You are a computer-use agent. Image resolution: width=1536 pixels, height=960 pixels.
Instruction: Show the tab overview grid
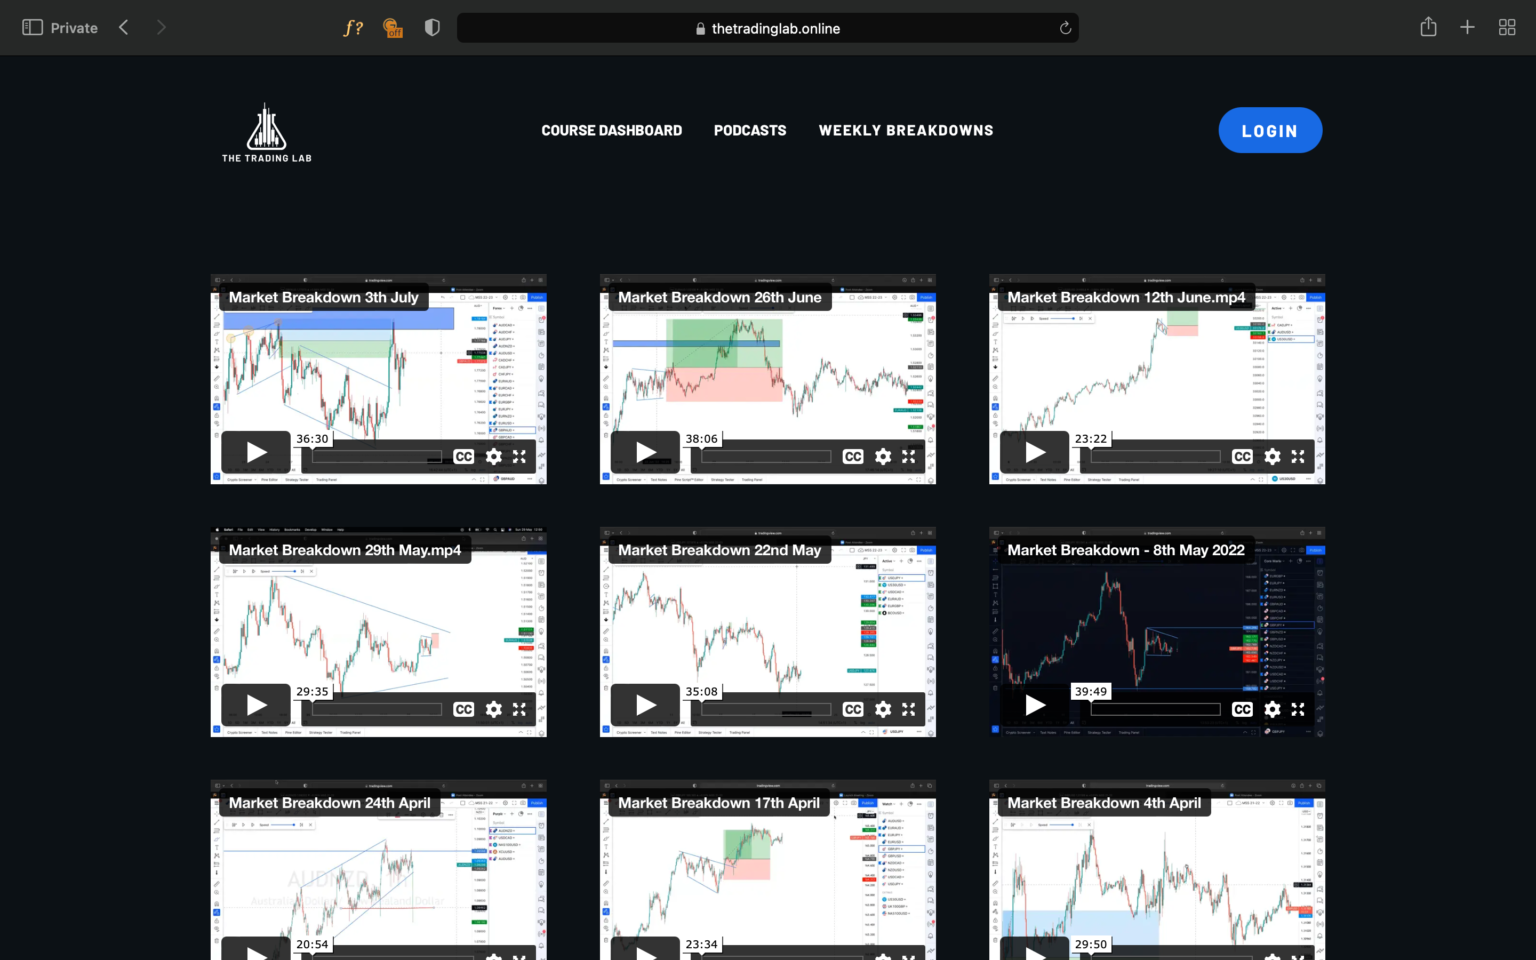click(1506, 27)
